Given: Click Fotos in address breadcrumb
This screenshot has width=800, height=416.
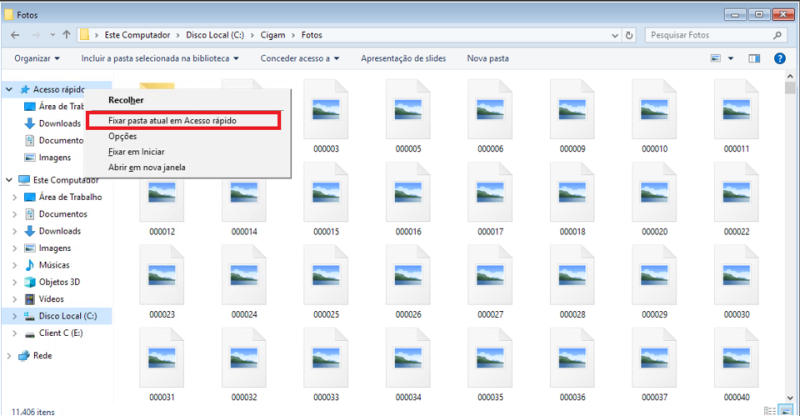Looking at the screenshot, I should 312,35.
